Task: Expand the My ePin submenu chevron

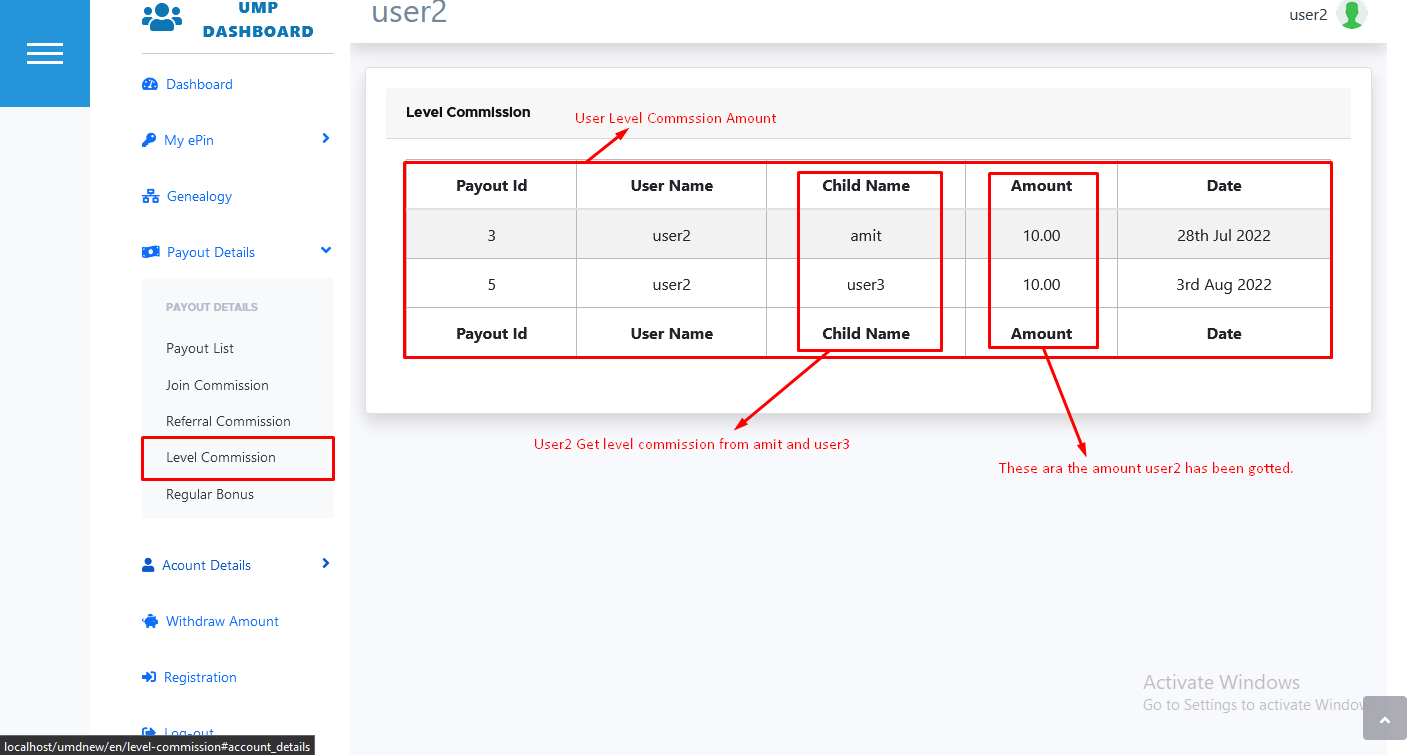Action: [325, 139]
